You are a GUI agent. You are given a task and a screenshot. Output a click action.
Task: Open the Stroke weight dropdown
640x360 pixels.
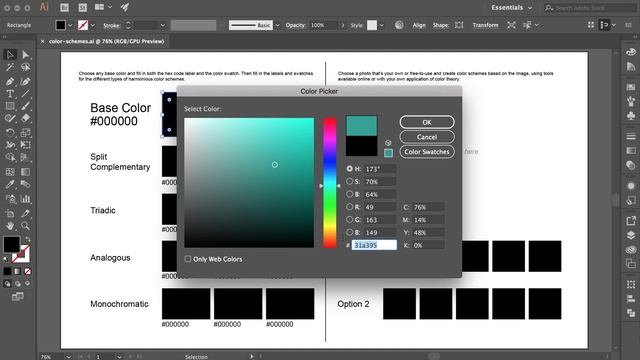(162, 25)
